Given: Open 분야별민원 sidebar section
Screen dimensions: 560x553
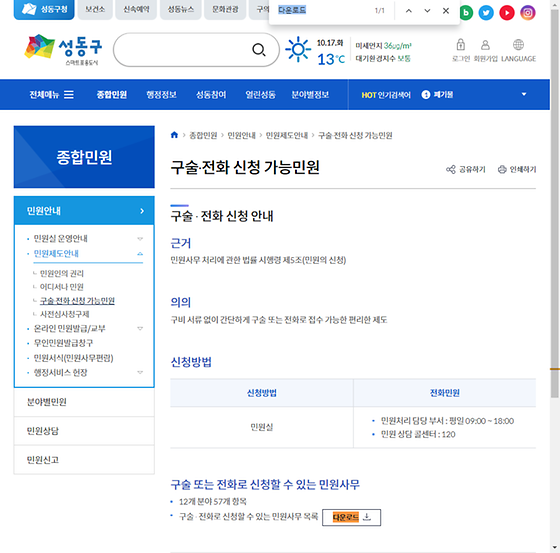Looking at the screenshot, I should (84, 402).
